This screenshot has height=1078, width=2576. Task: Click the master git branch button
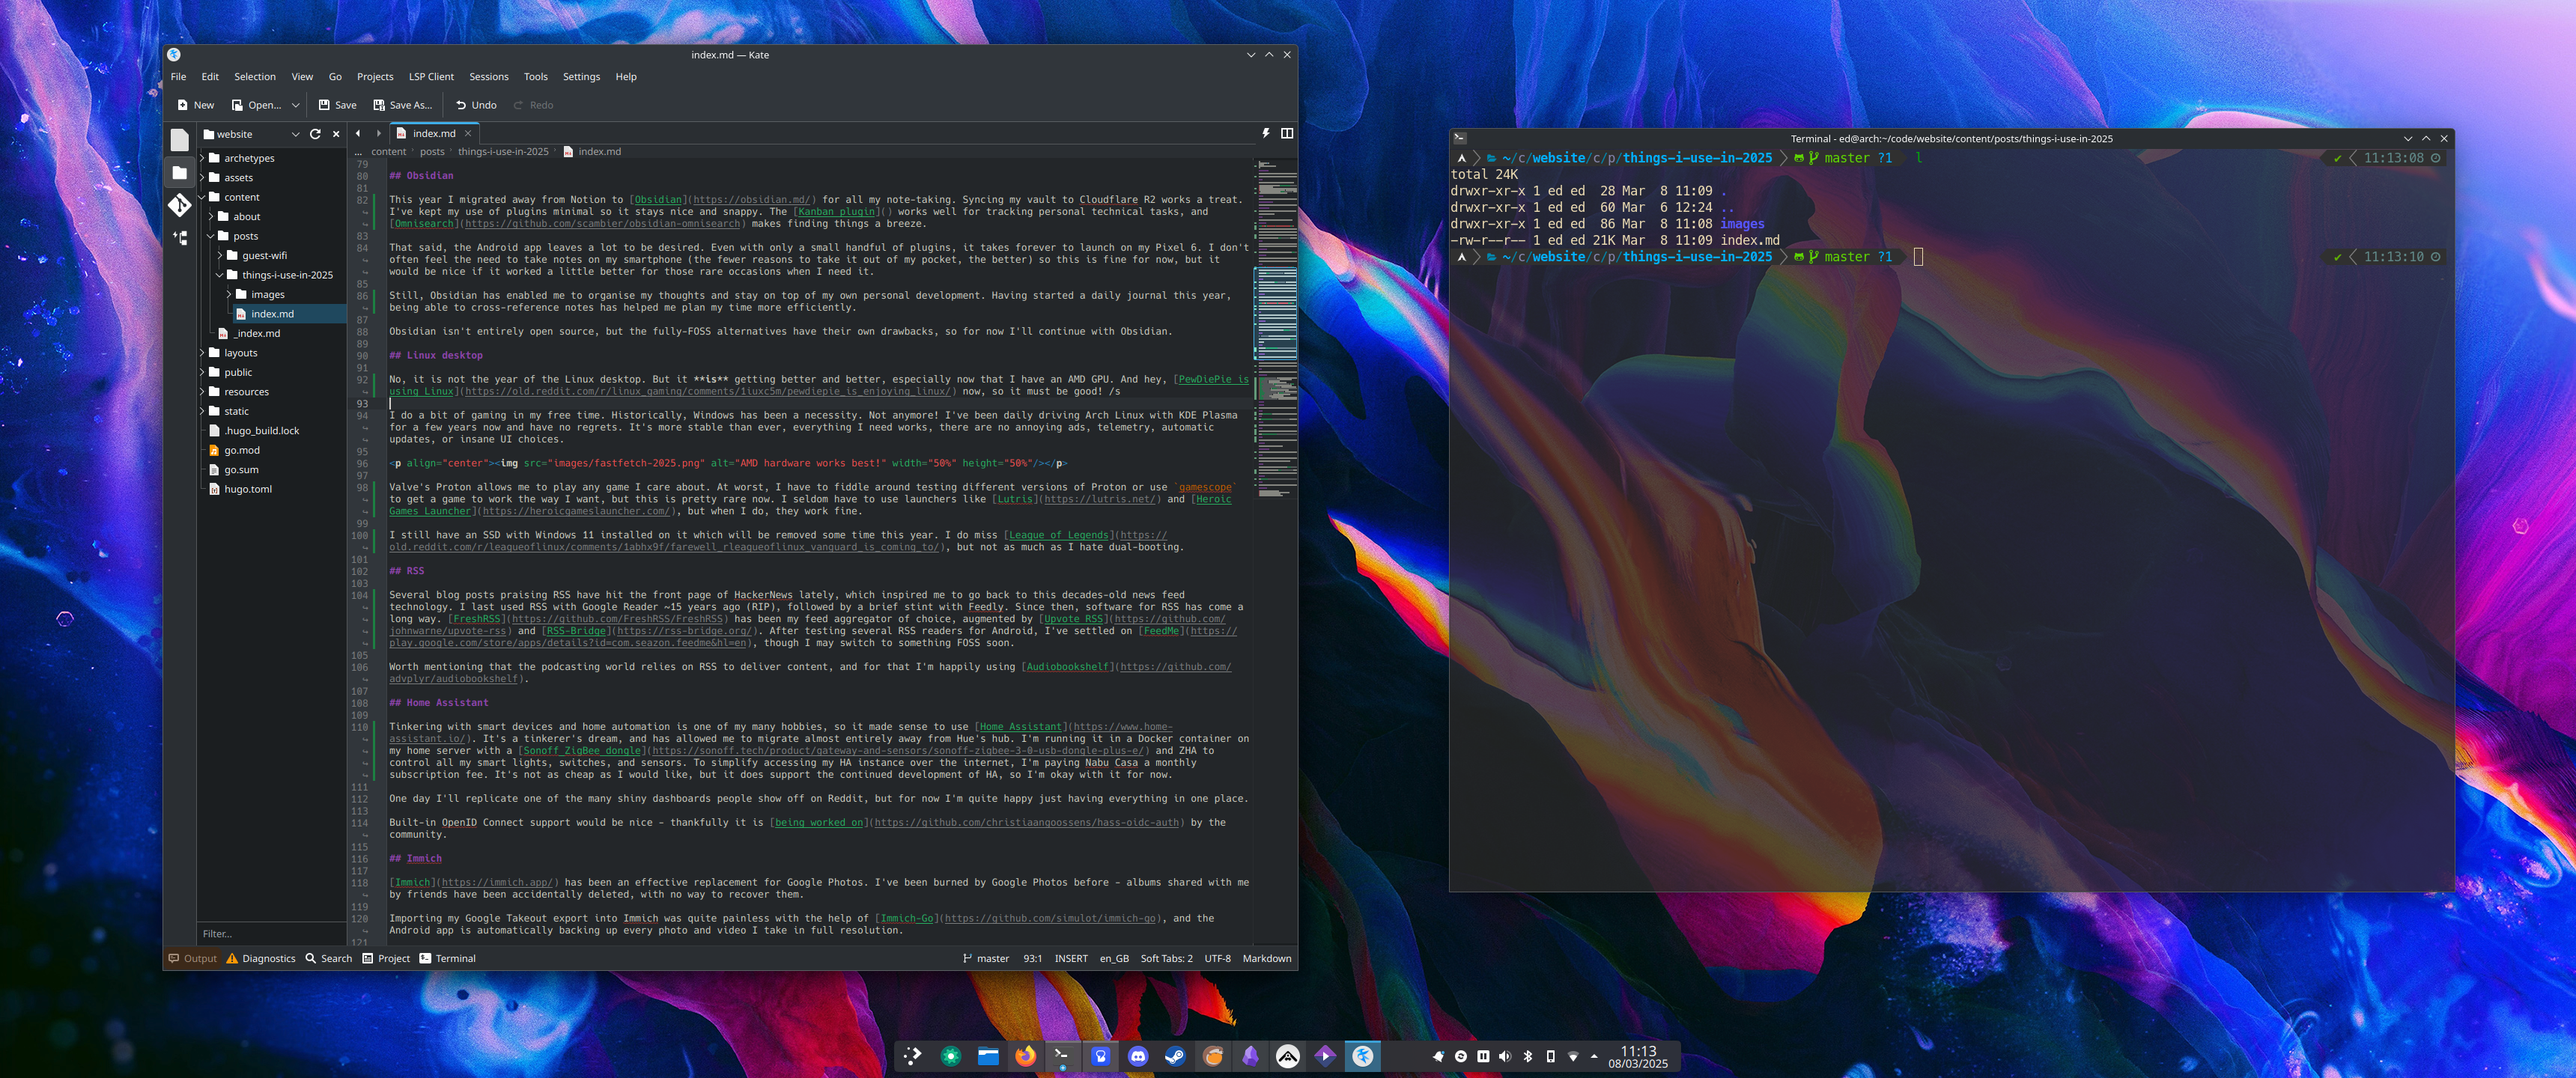986,958
